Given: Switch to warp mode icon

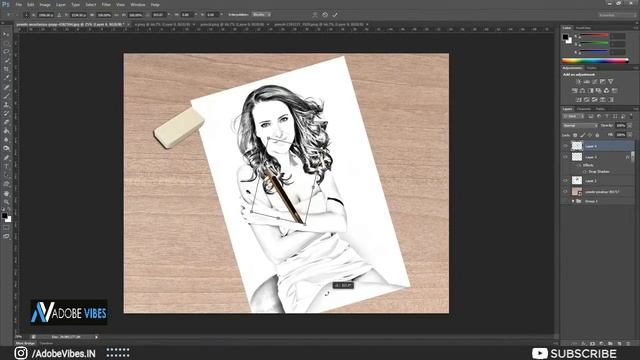Looking at the screenshot, I should coord(315,15).
